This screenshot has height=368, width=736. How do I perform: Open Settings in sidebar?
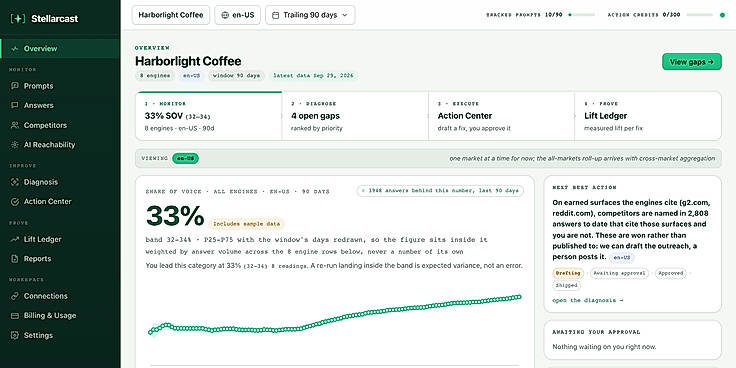pos(60,336)
